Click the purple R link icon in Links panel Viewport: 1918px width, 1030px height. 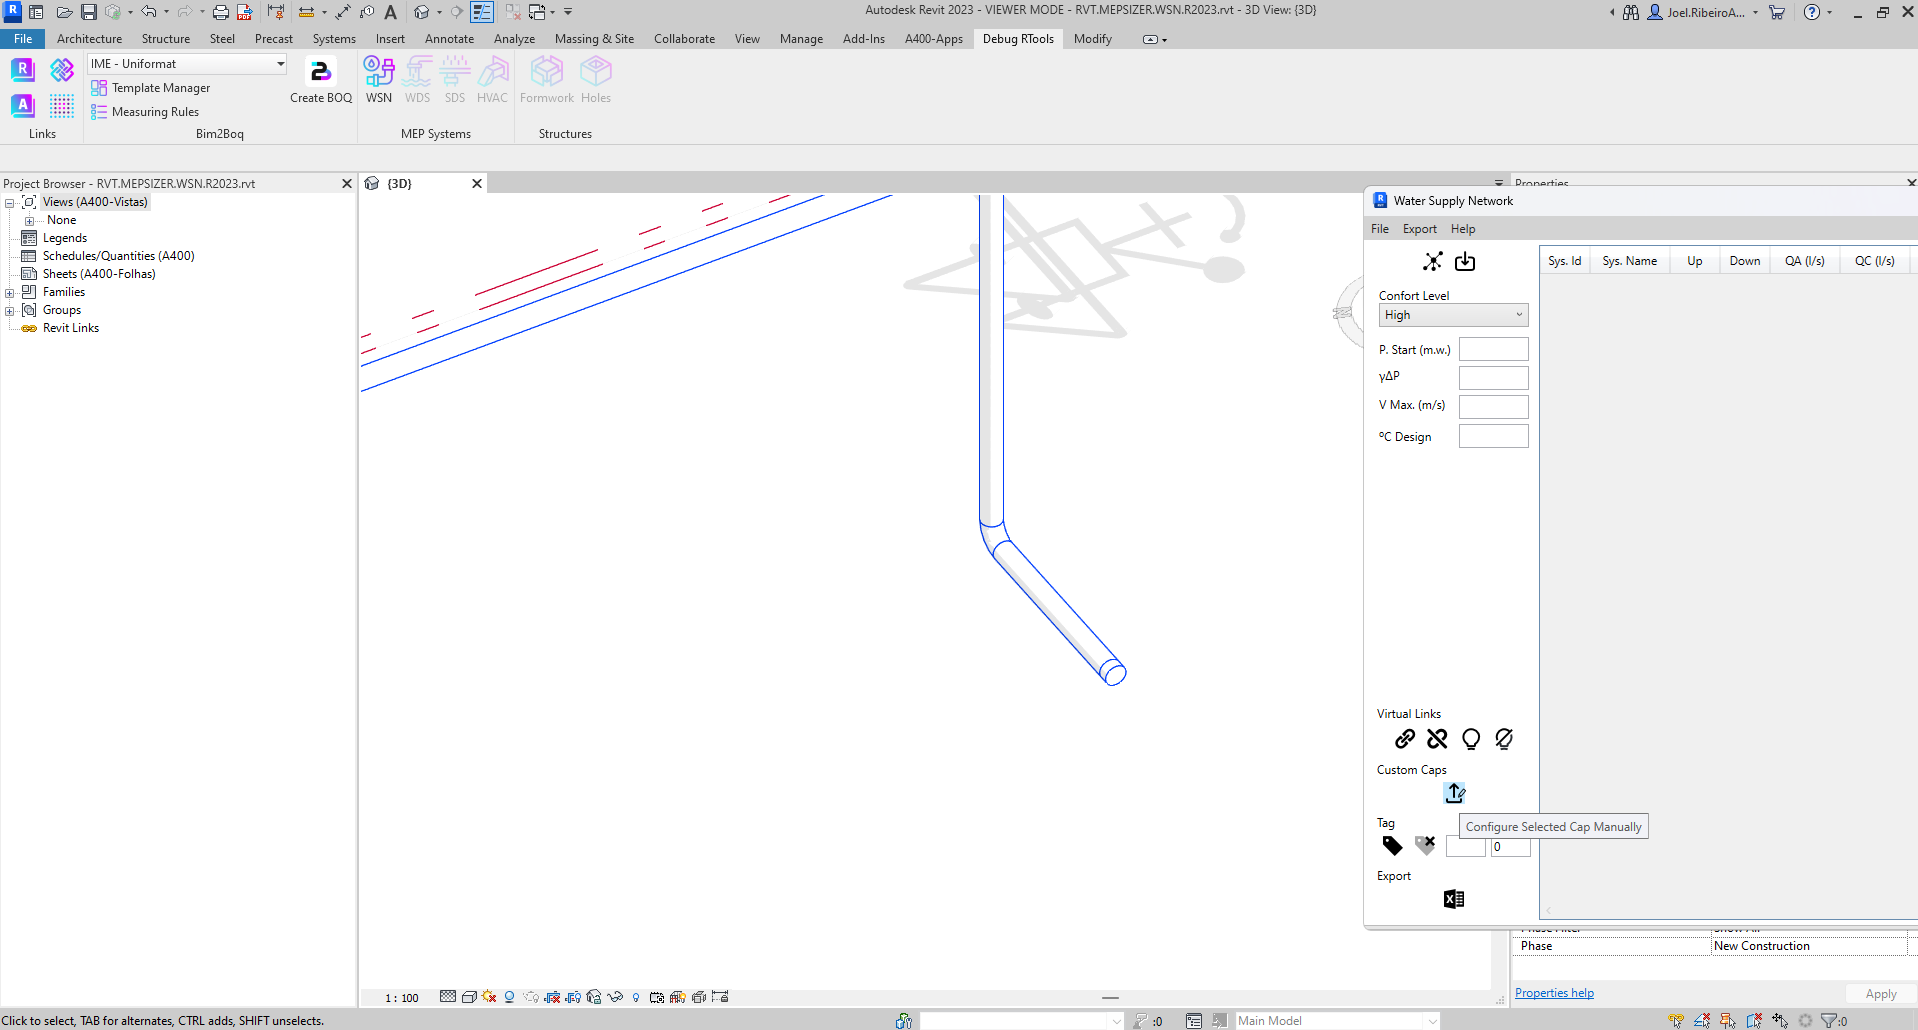click(23, 70)
